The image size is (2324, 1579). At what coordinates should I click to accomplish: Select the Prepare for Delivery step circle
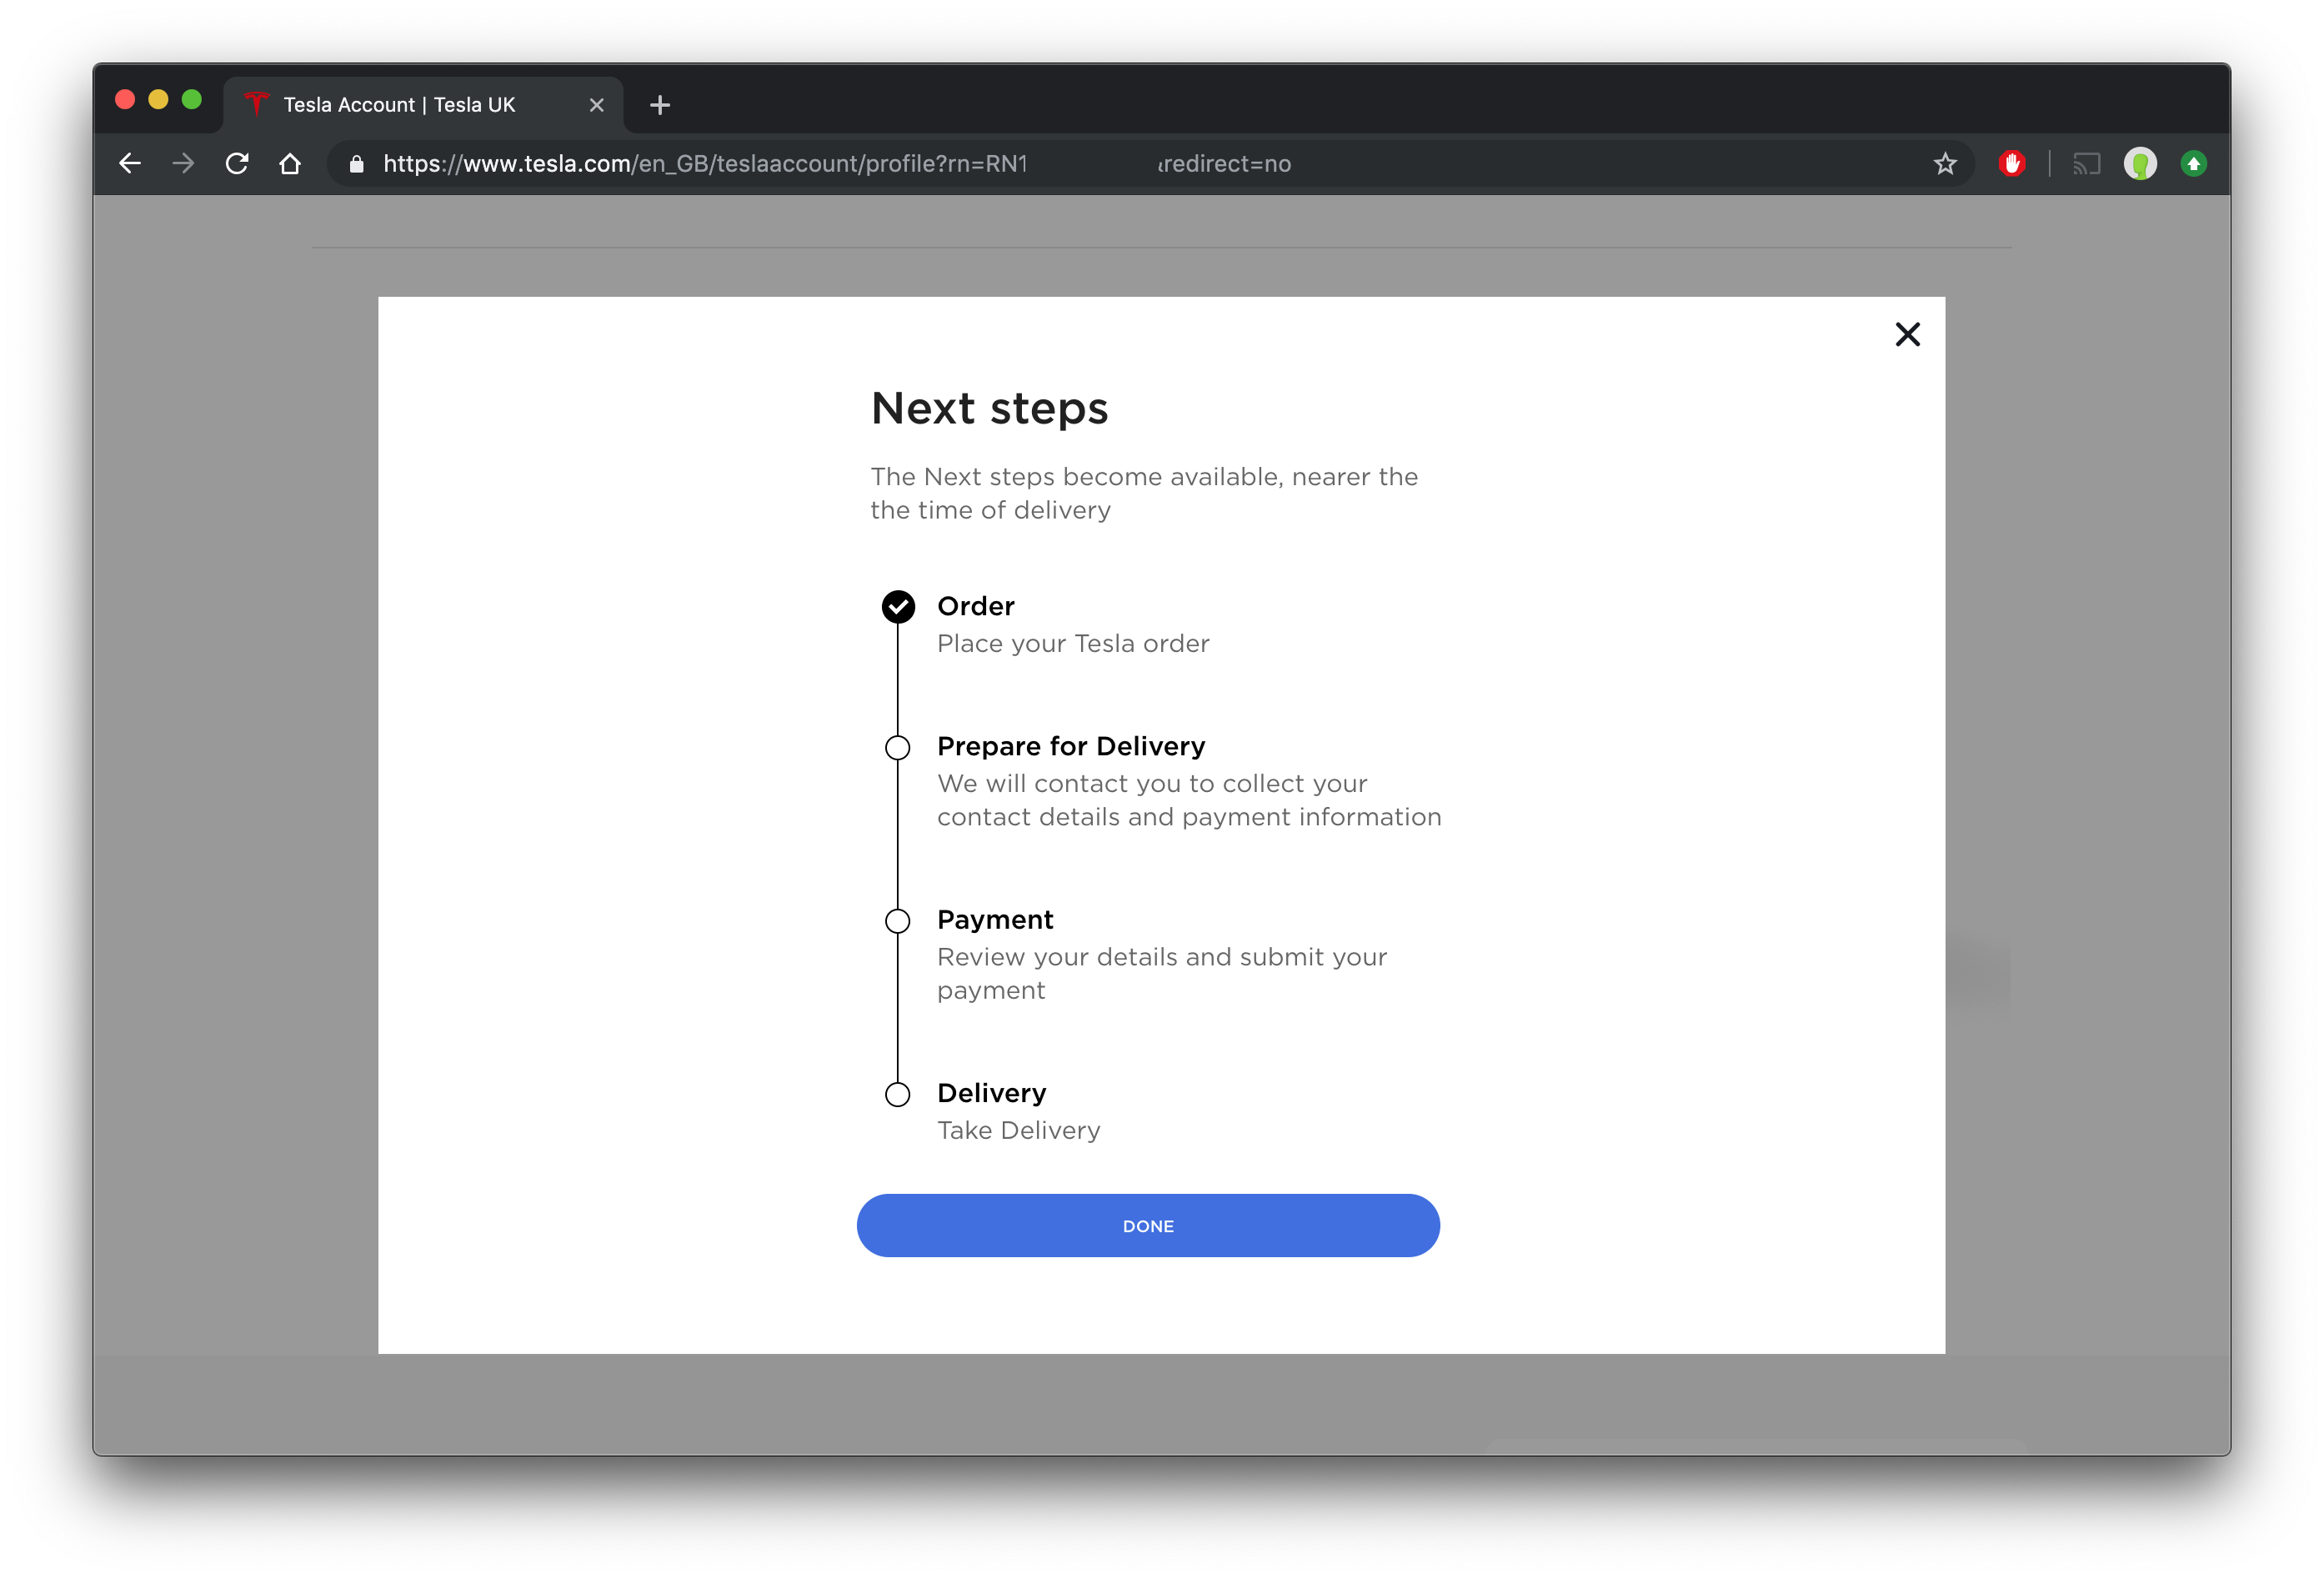tap(898, 747)
